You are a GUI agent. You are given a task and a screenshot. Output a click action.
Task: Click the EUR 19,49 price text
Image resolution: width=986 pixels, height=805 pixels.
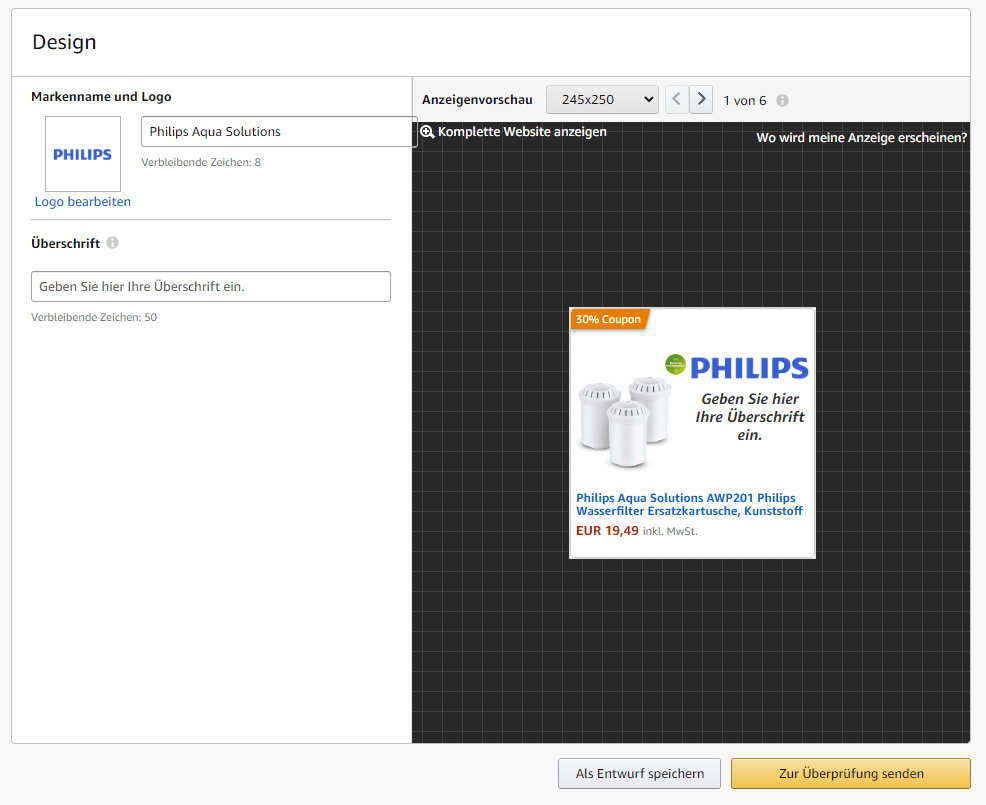[607, 531]
